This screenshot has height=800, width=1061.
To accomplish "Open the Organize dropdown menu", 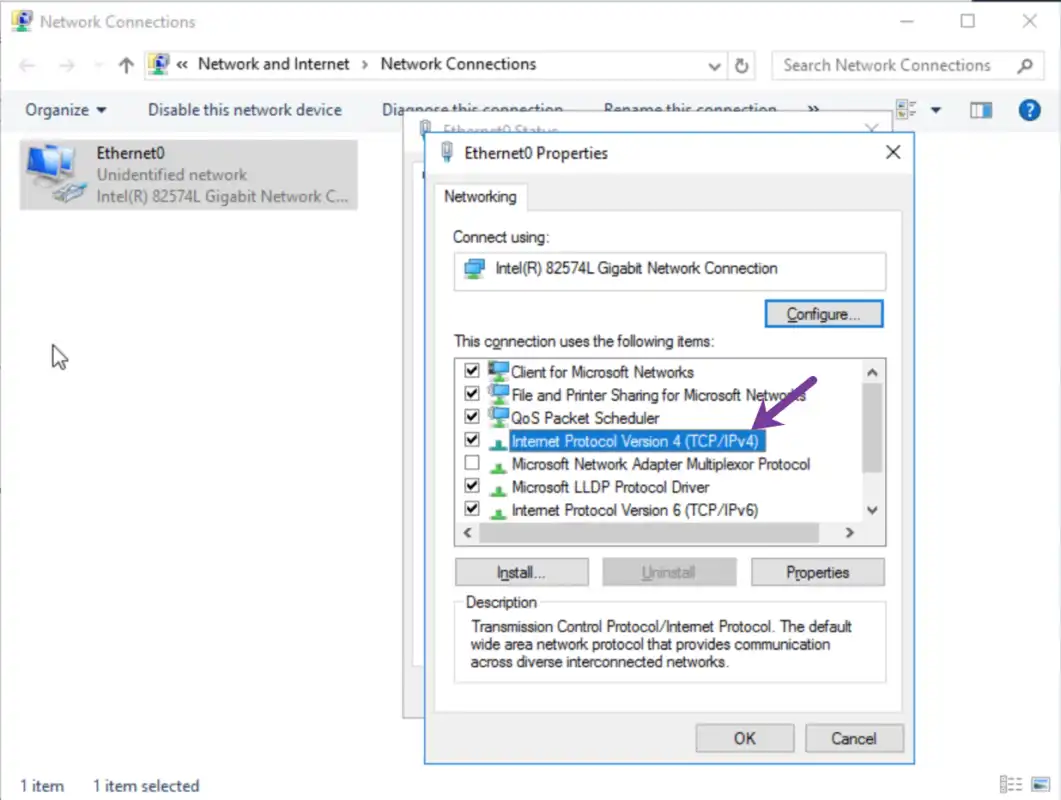I will pyautogui.click(x=65, y=110).
